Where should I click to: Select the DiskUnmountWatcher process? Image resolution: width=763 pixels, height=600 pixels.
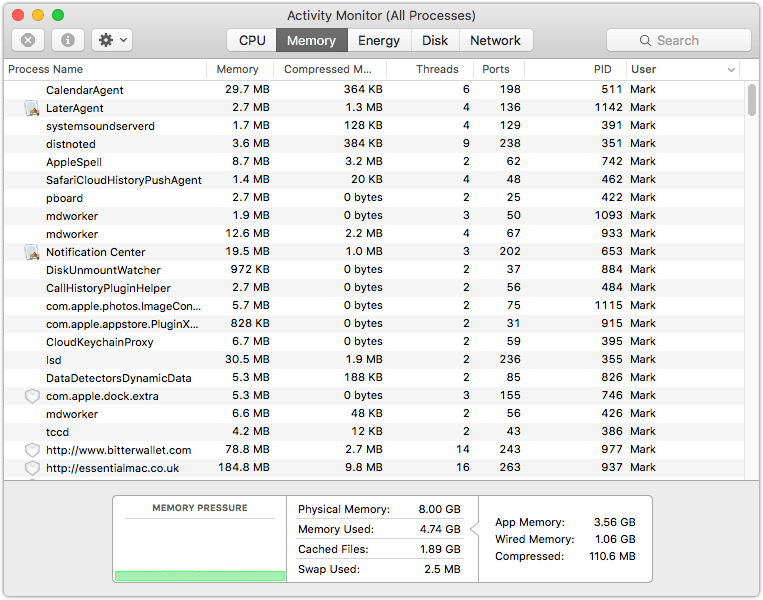374,270
